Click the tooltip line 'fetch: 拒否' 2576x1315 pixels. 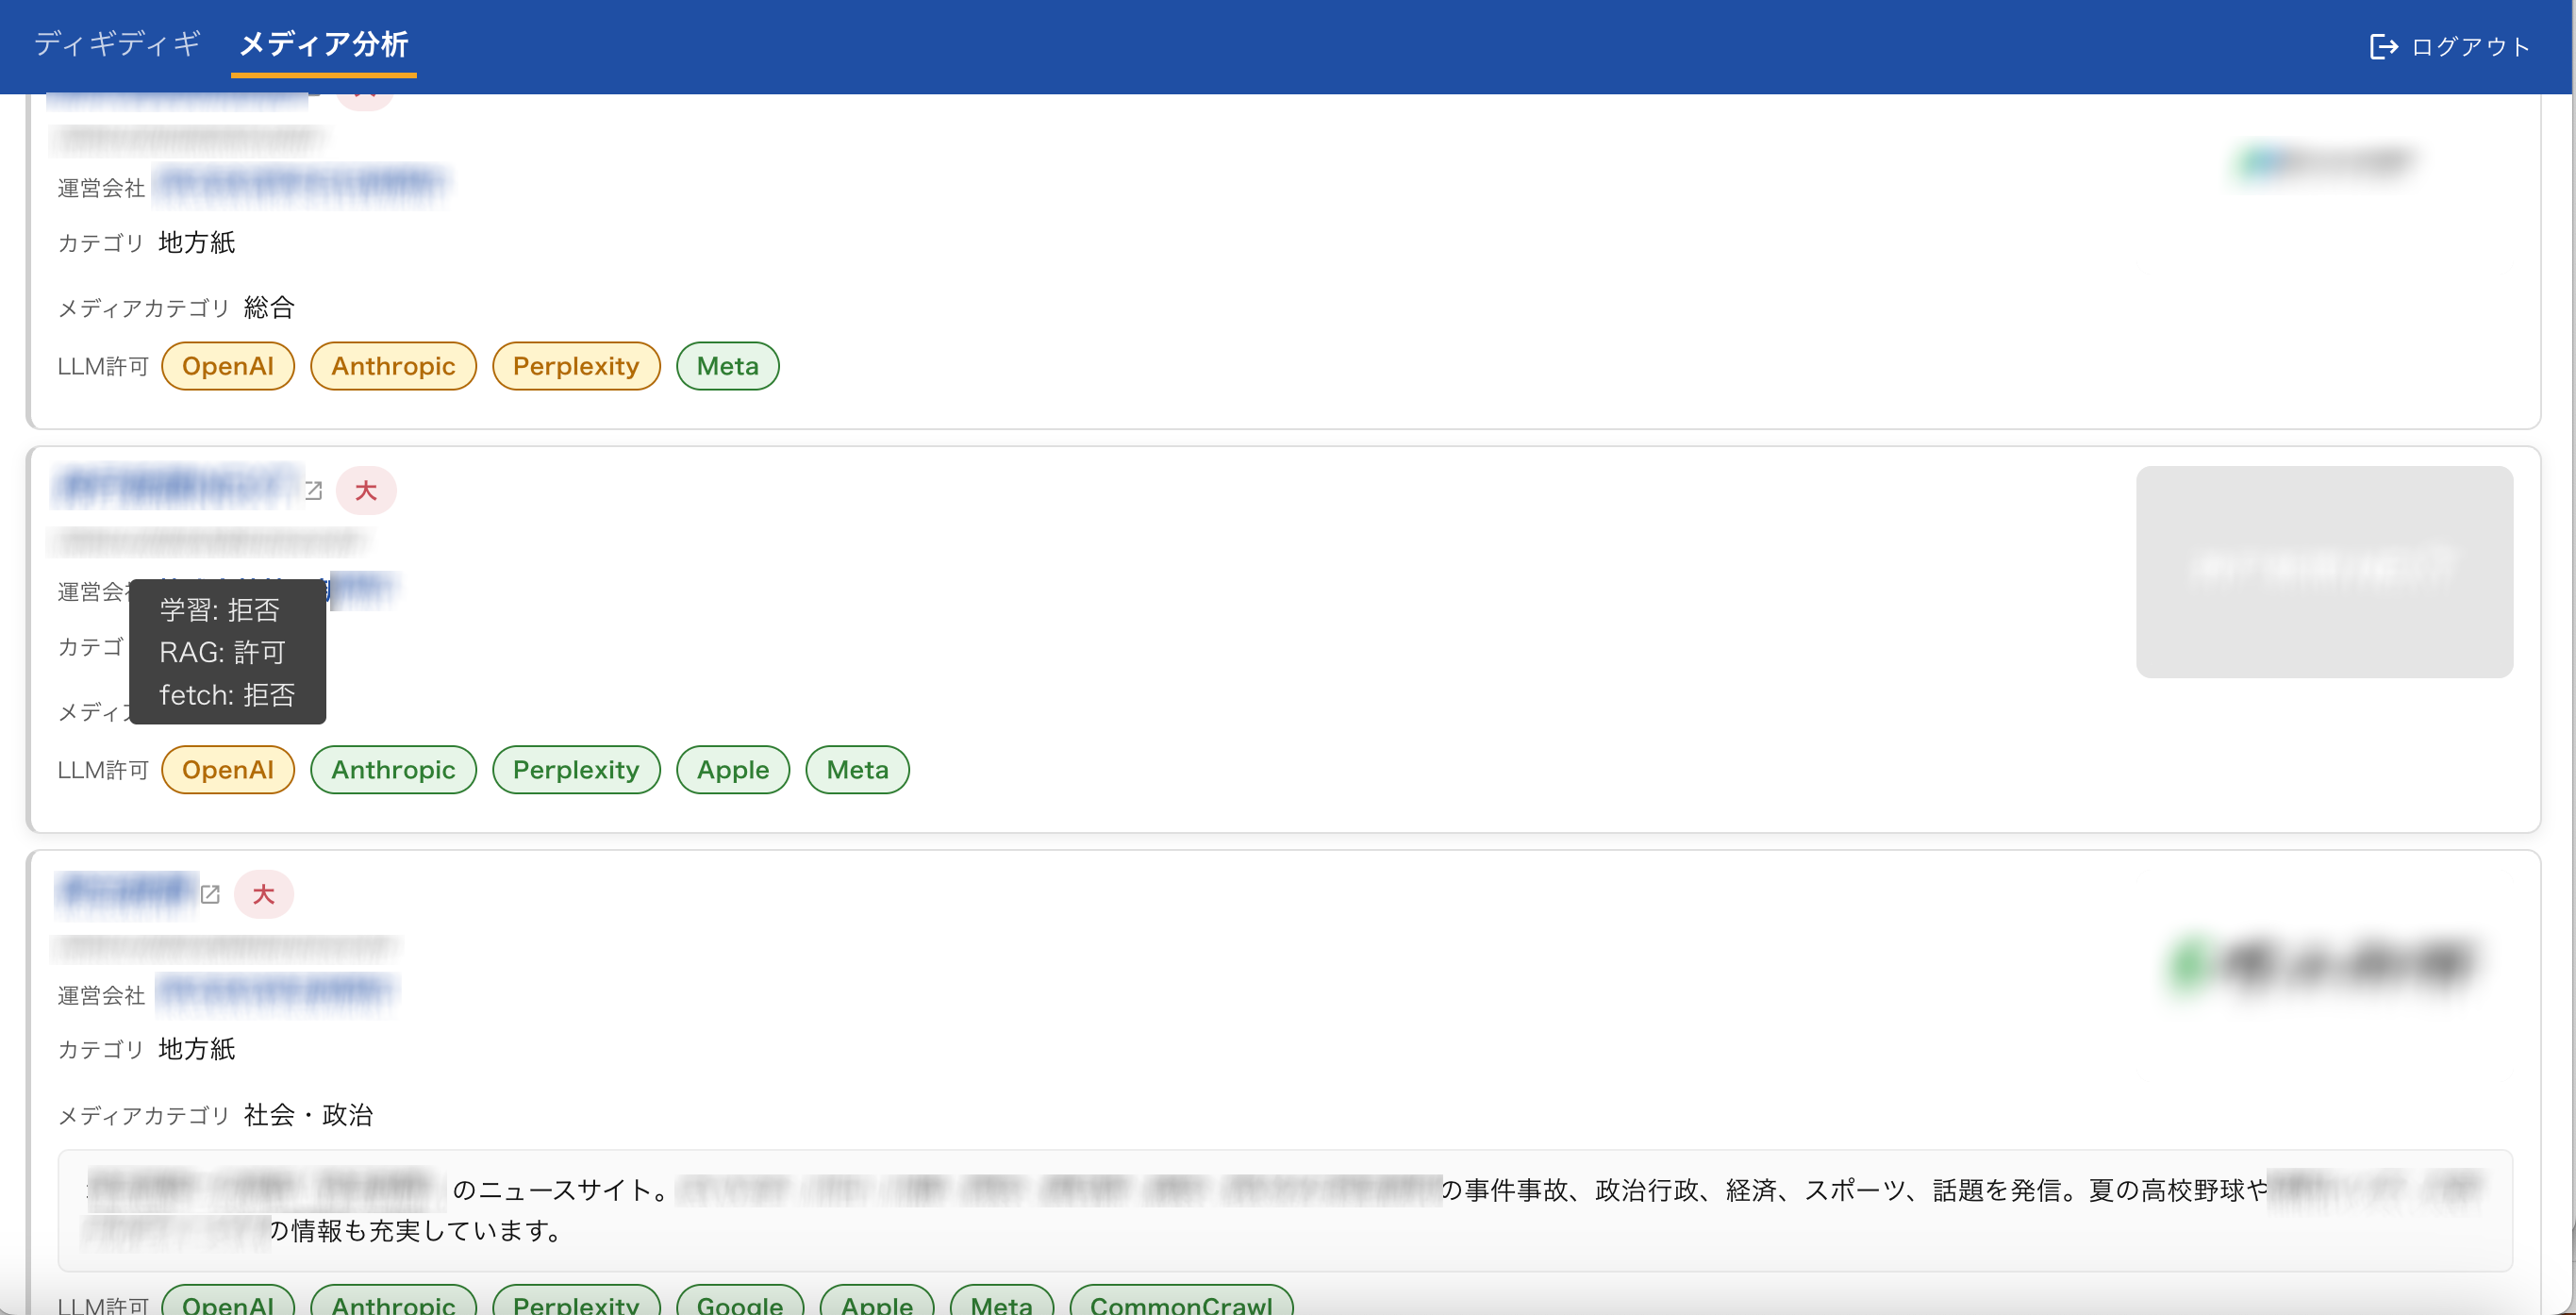228,695
